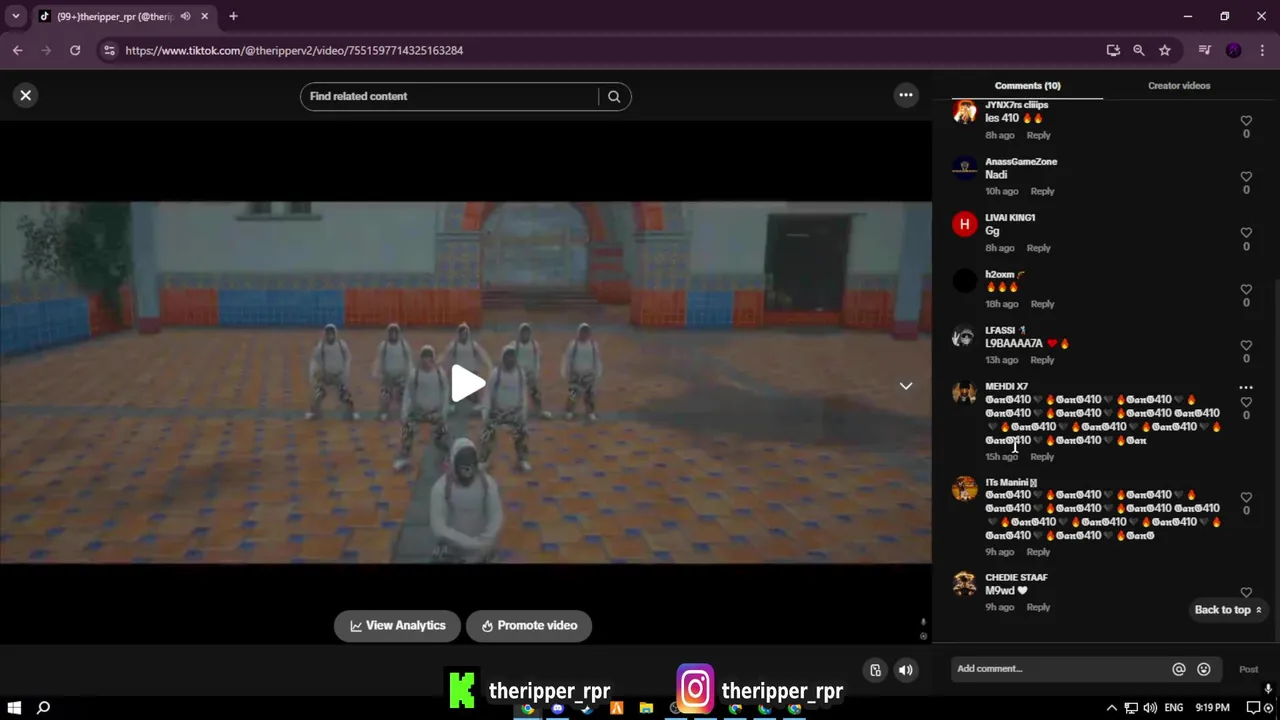Open the emoji picker in comment box
The height and width of the screenshot is (720, 1280).
[x=1204, y=669]
